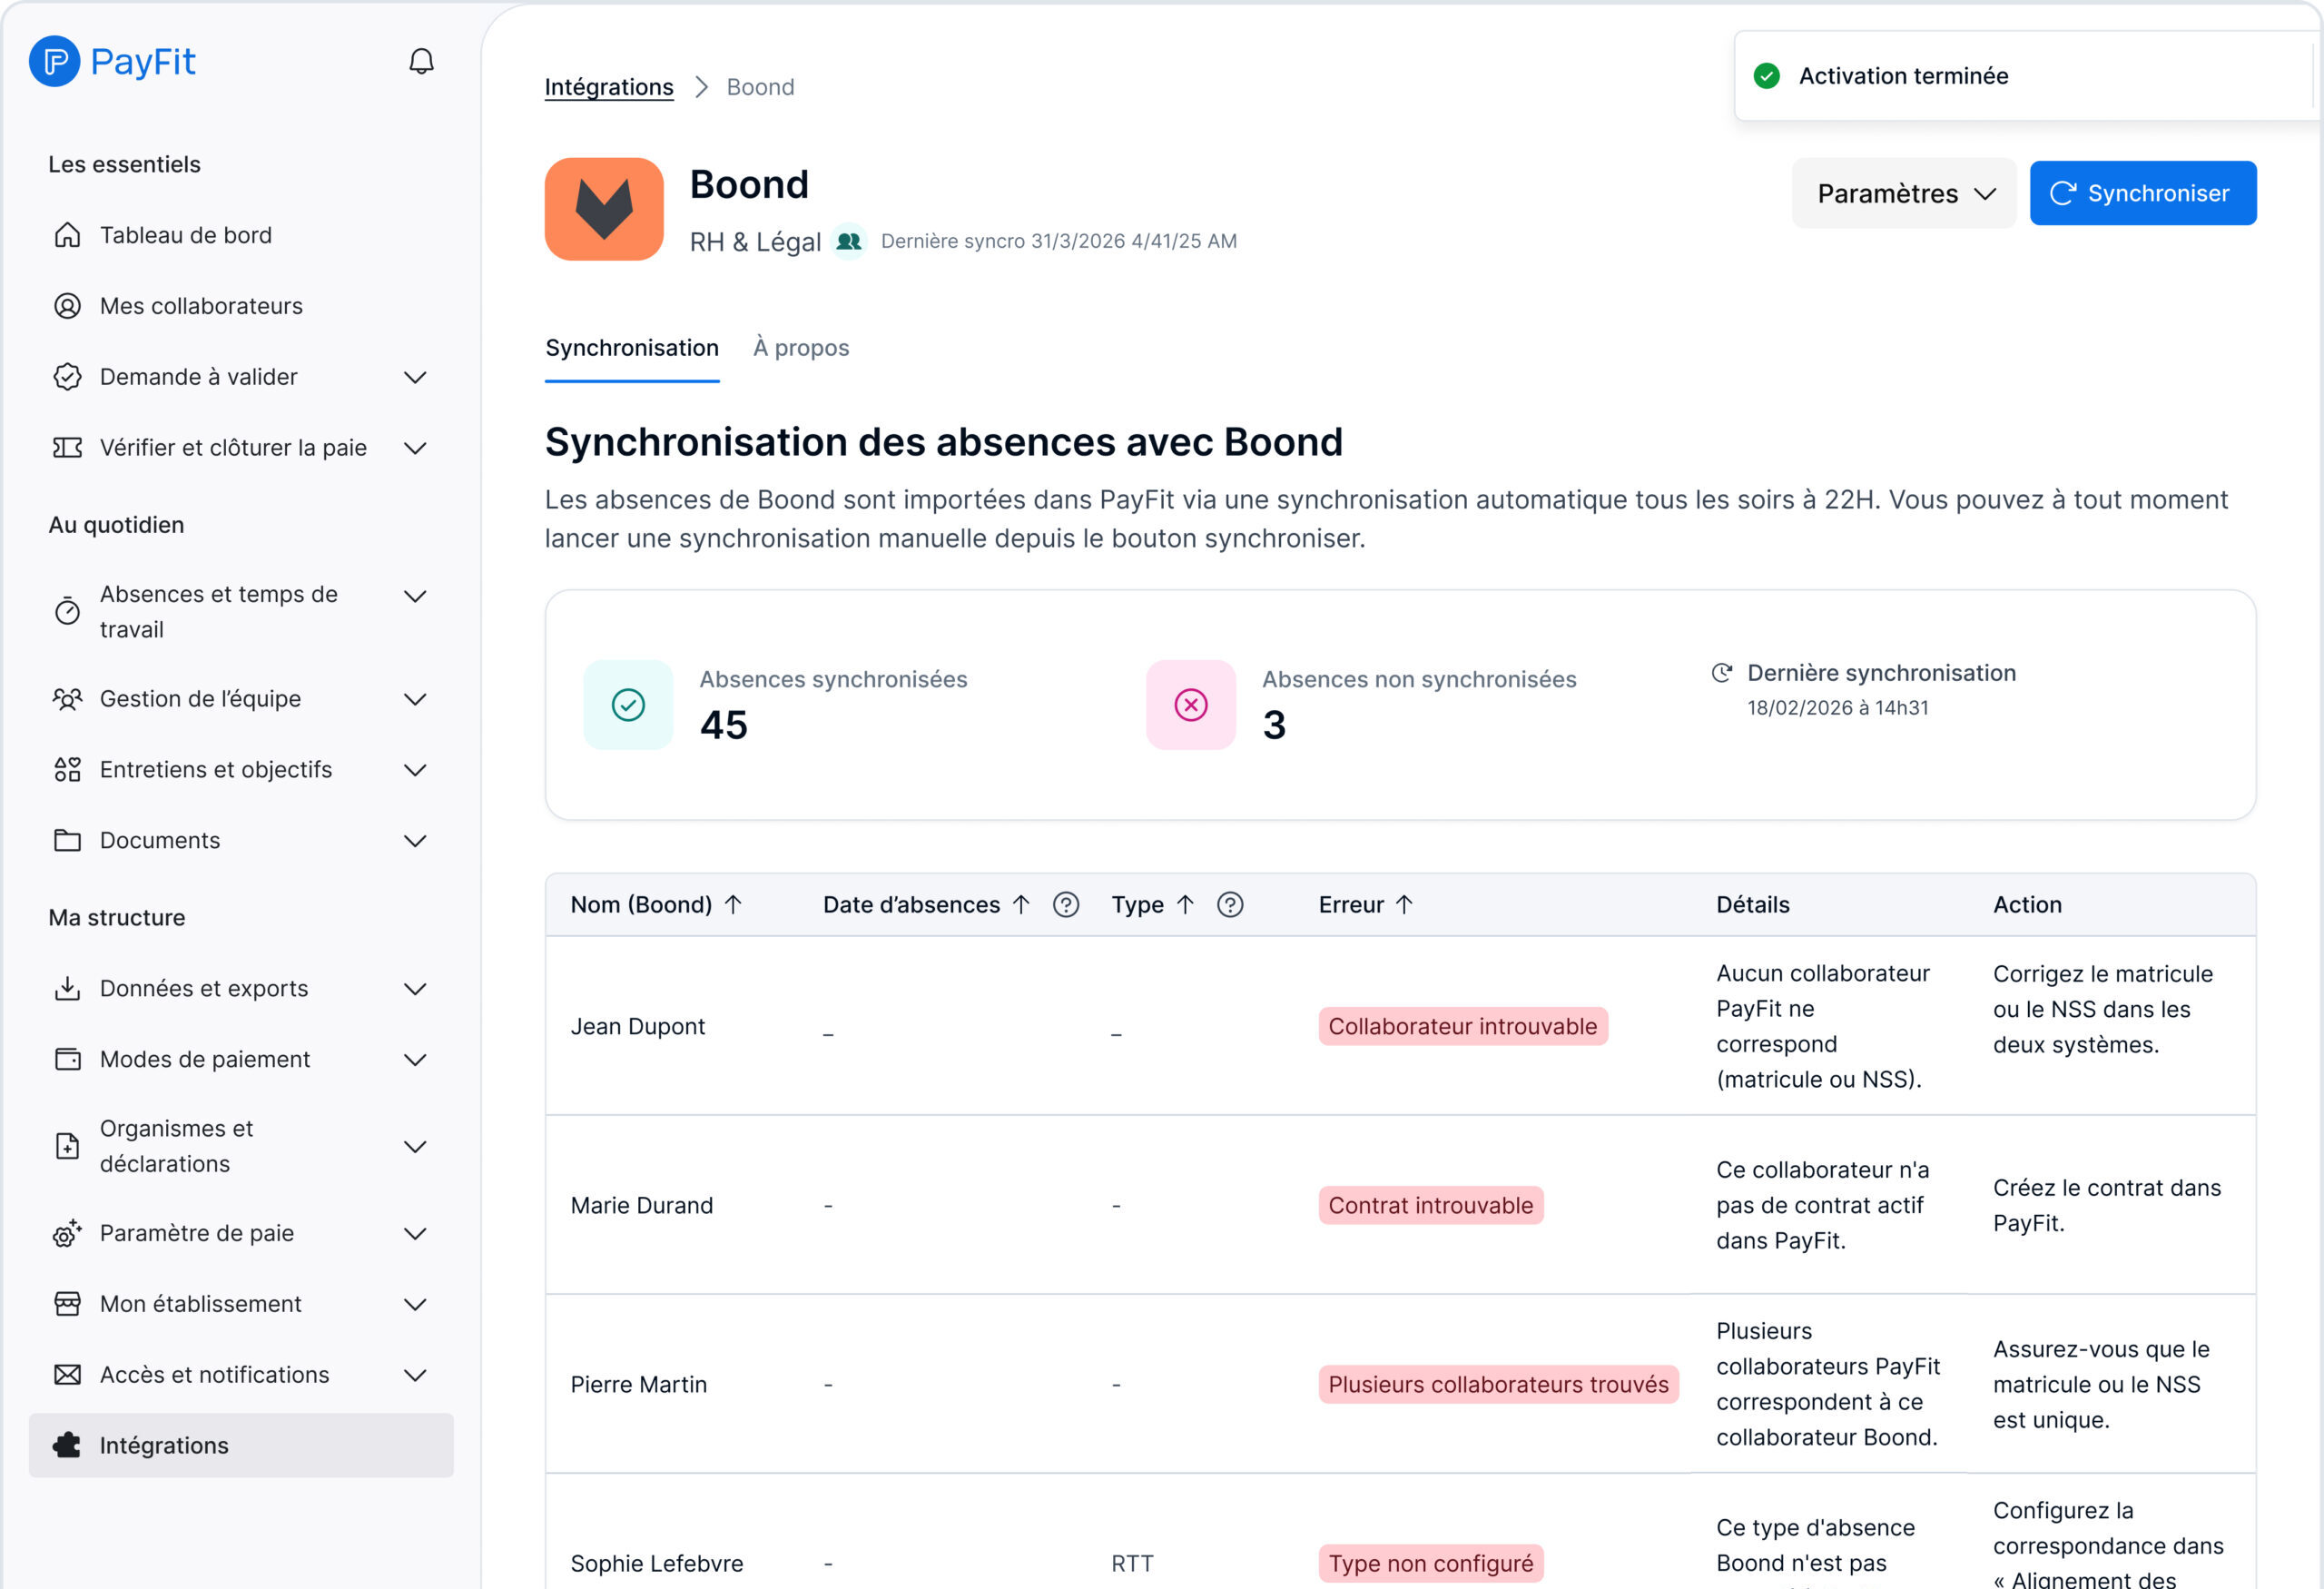Click the Intégrations puzzle icon
The image size is (2324, 1589).
(x=67, y=1446)
